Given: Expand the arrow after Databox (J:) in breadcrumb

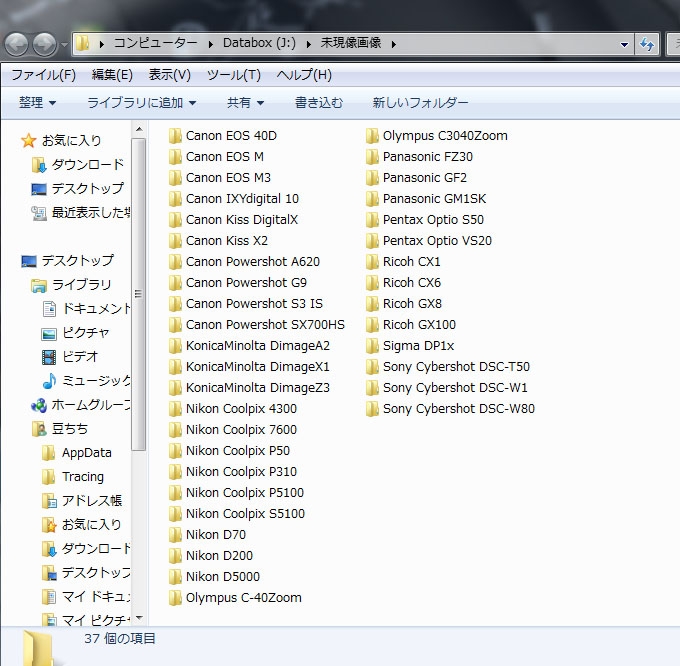Looking at the screenshot, I should (x=309, y=44).
